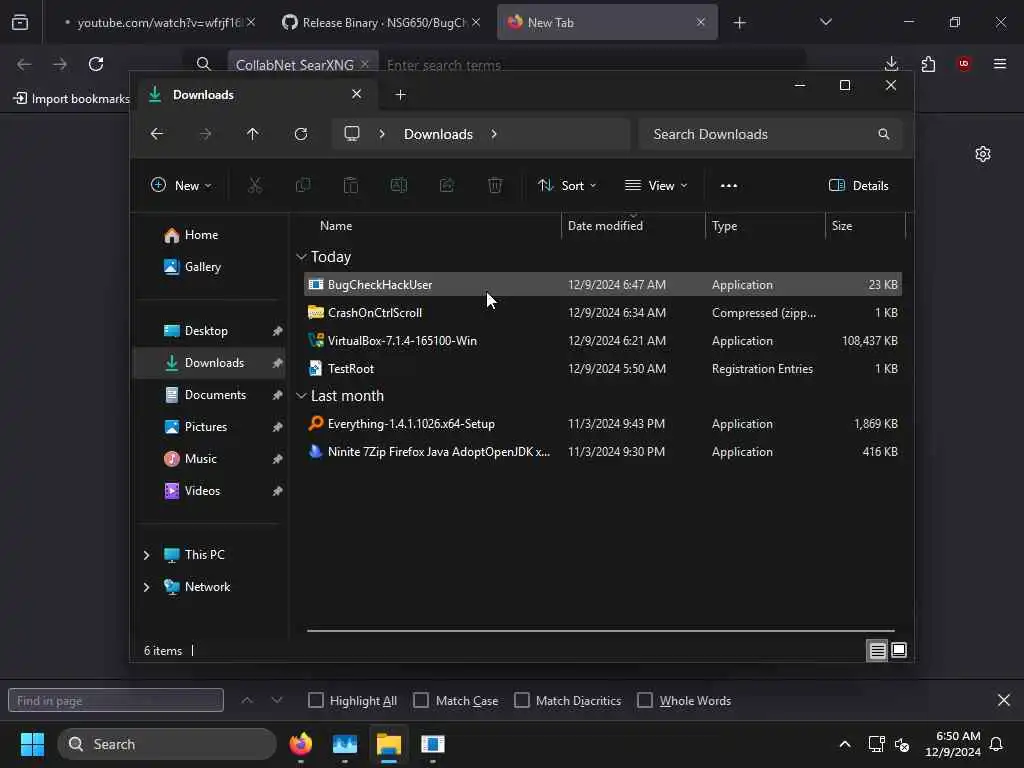The width and height of the screenshot is (1024, 768).
Task: Click the Copy icon in Explorer toolbar
Action: point(303,185)
